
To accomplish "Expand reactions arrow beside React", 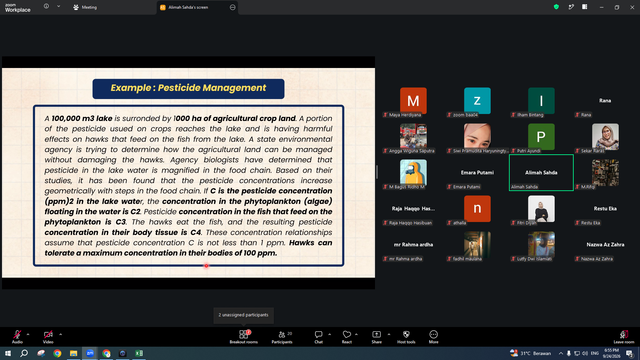I will point(356,334).
